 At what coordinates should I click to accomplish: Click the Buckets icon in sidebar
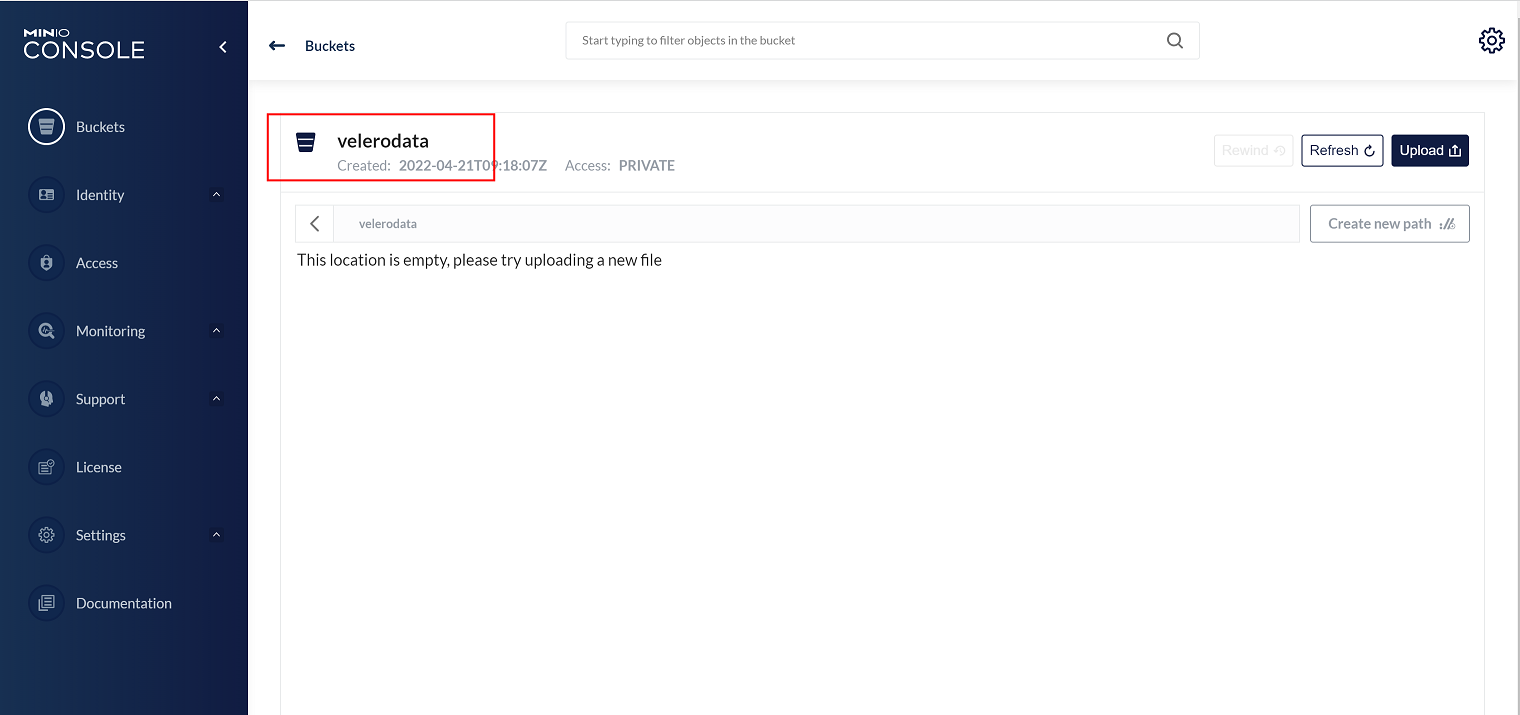pyautogui.click(x=46, y=127)
